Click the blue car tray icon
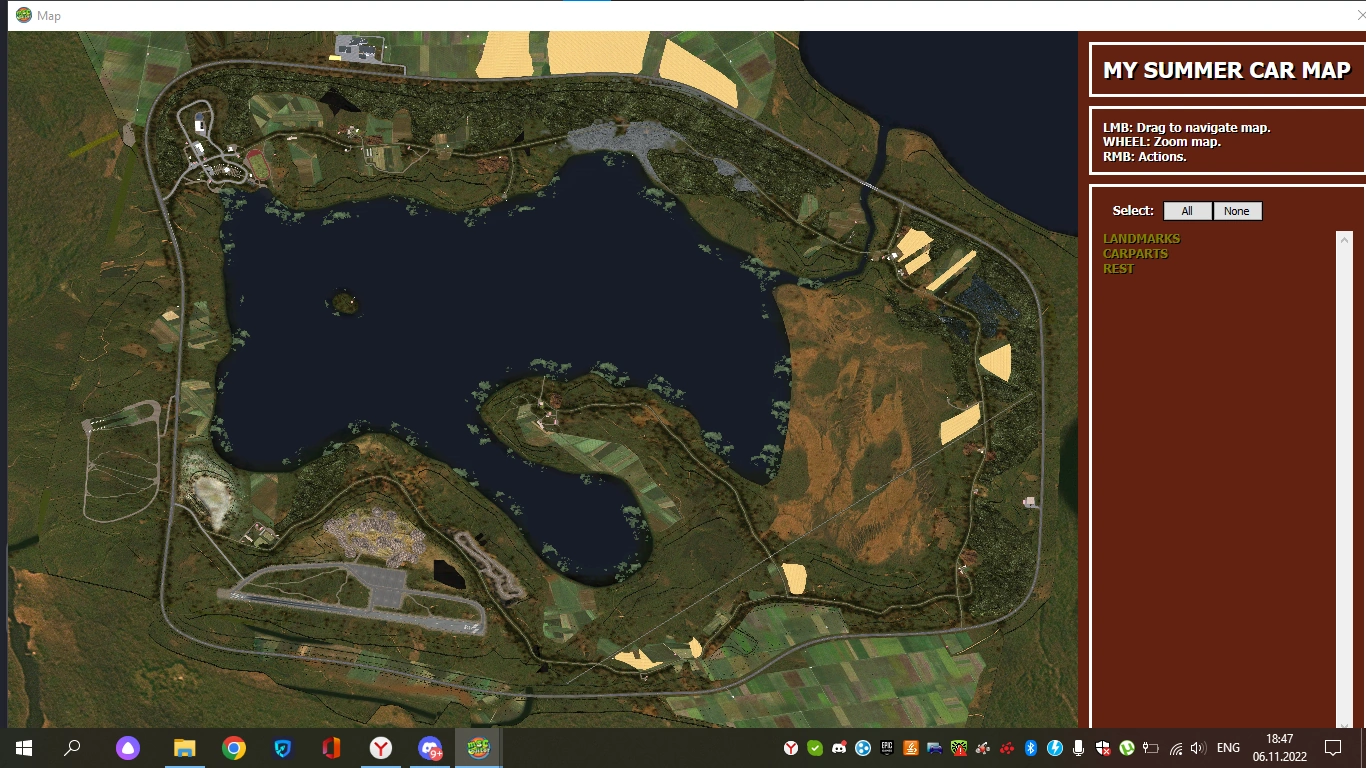Viewport: 1366px width, 768px height. coord(935,748)
